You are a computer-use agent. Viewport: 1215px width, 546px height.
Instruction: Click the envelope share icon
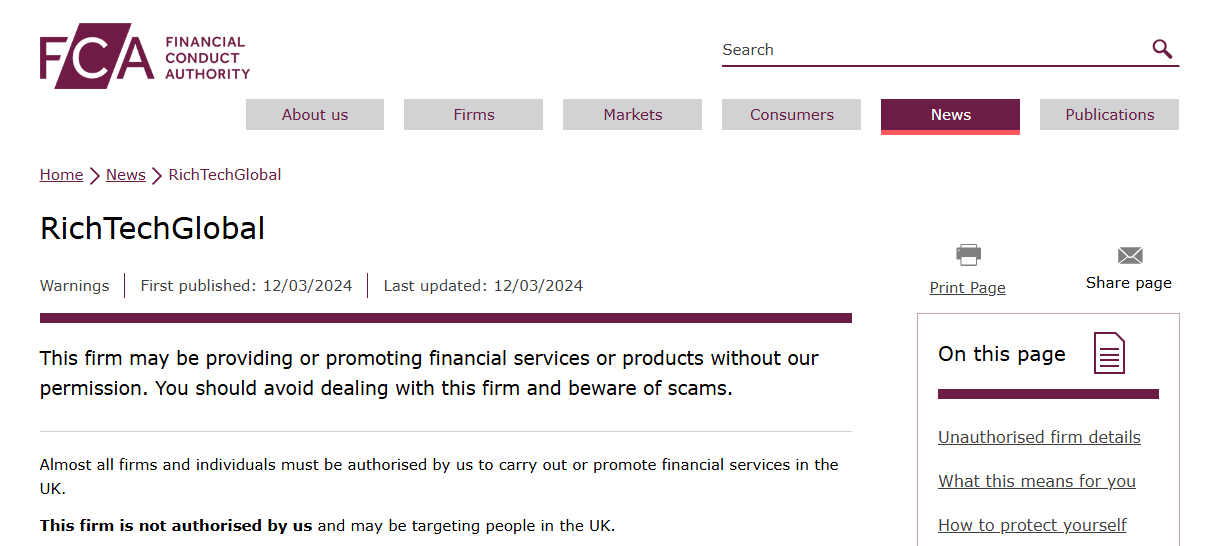tap(1130, 255)
